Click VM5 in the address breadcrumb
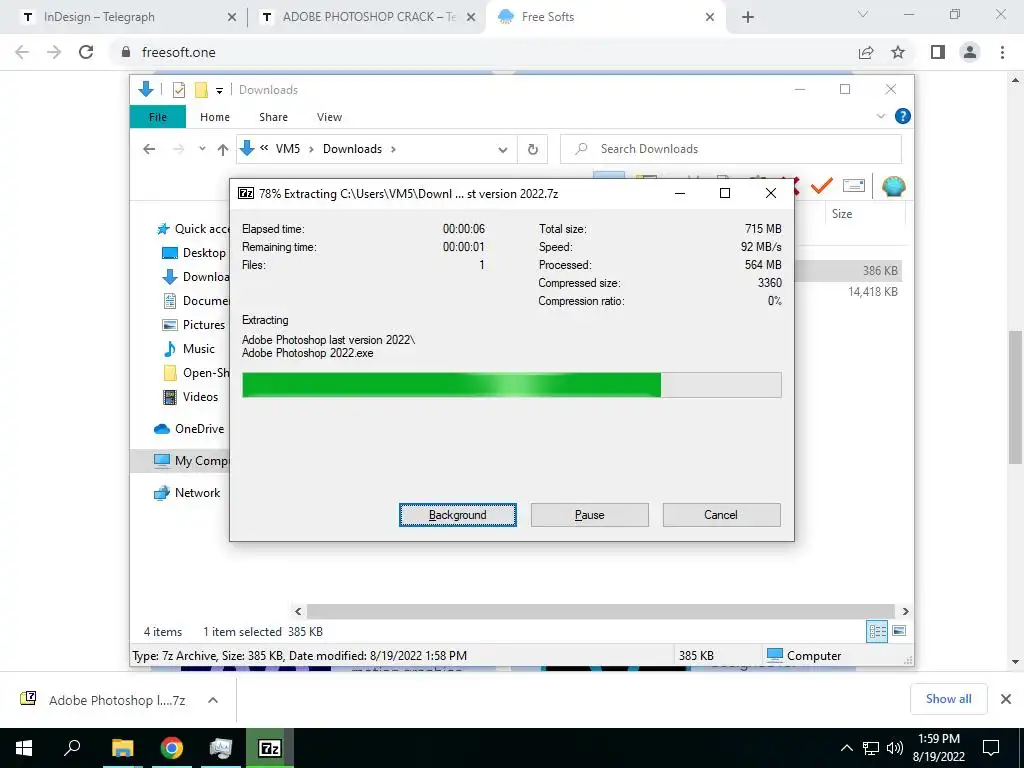The width and height of the screenshot is (1024, 768). [x=287, y=149]
